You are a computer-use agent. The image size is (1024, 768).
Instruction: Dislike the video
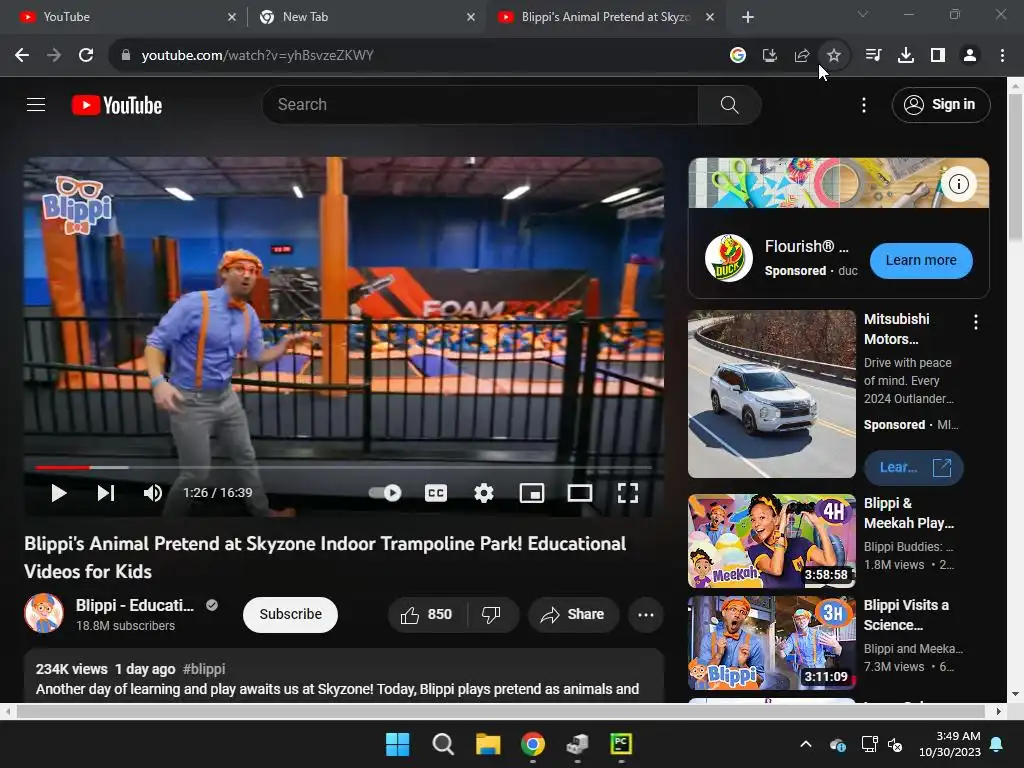(492, 615)
